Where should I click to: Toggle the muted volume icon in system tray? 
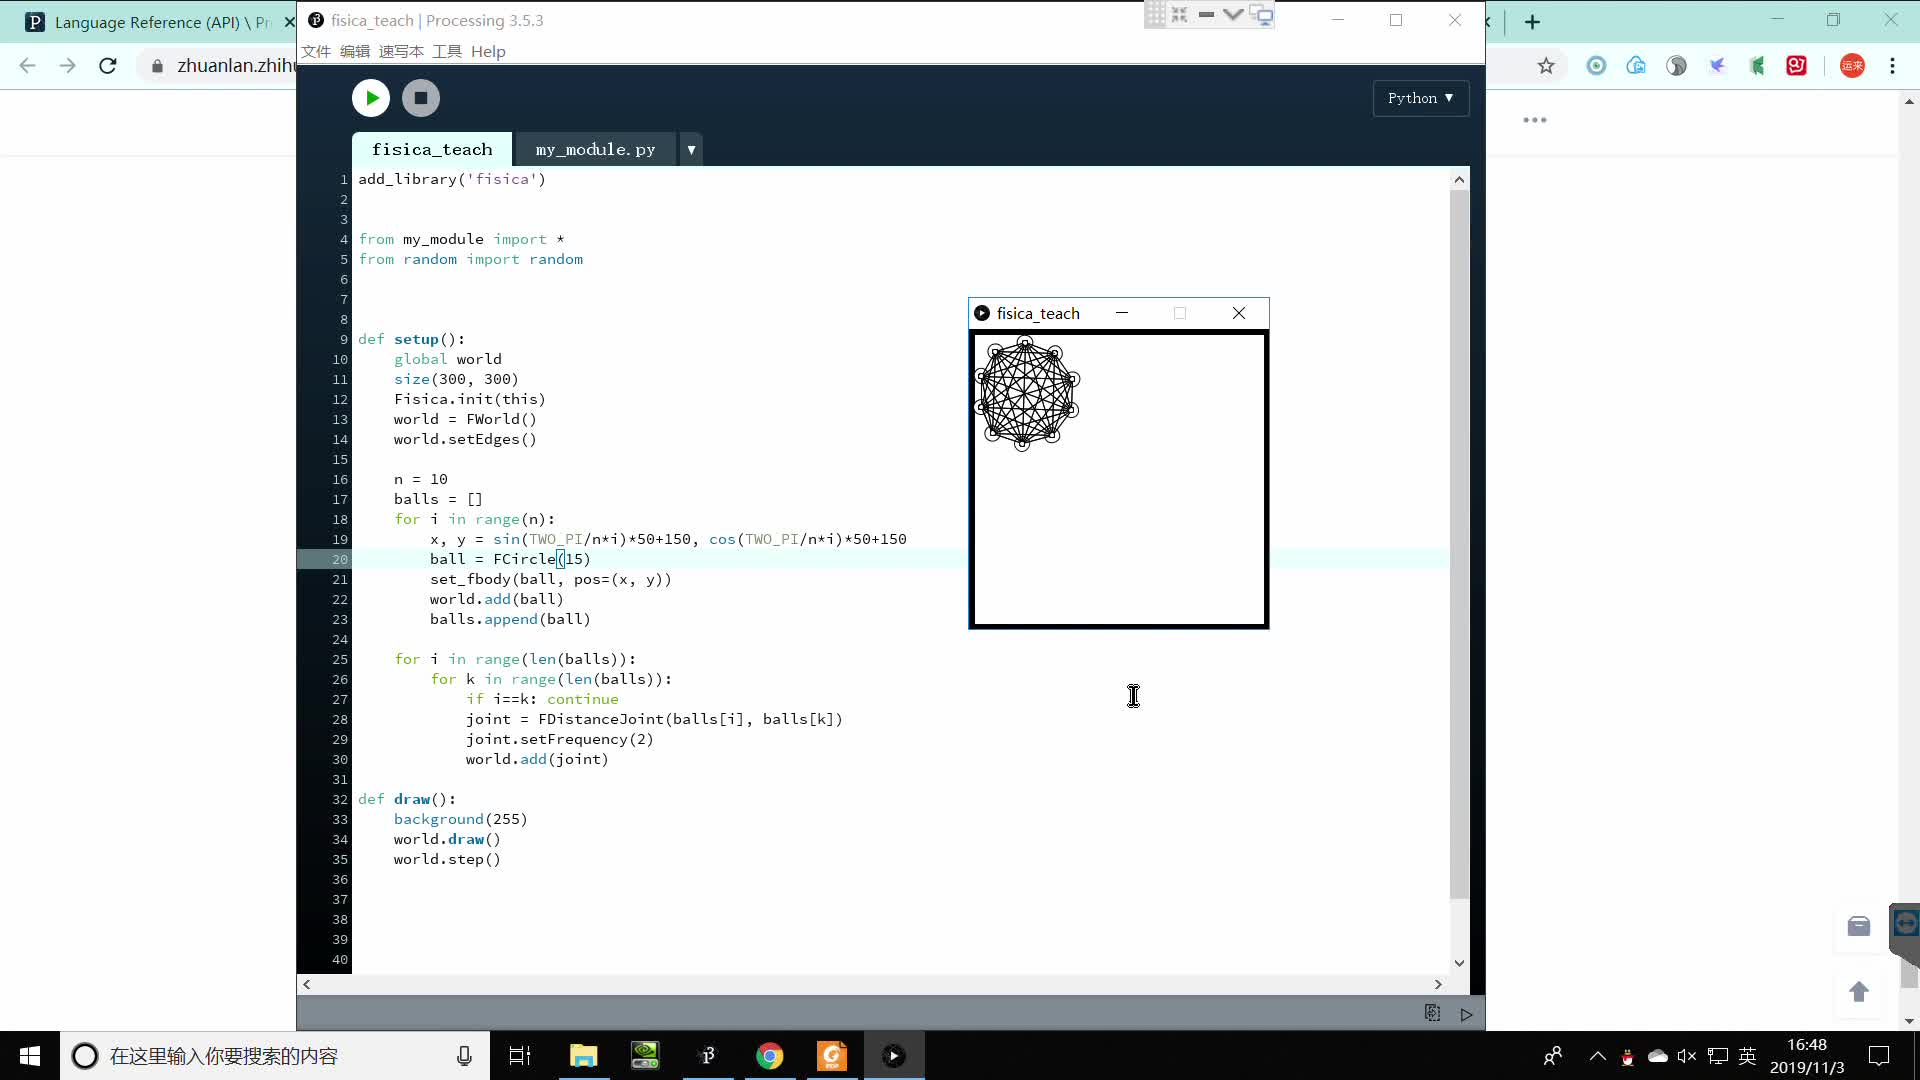1687,1056
